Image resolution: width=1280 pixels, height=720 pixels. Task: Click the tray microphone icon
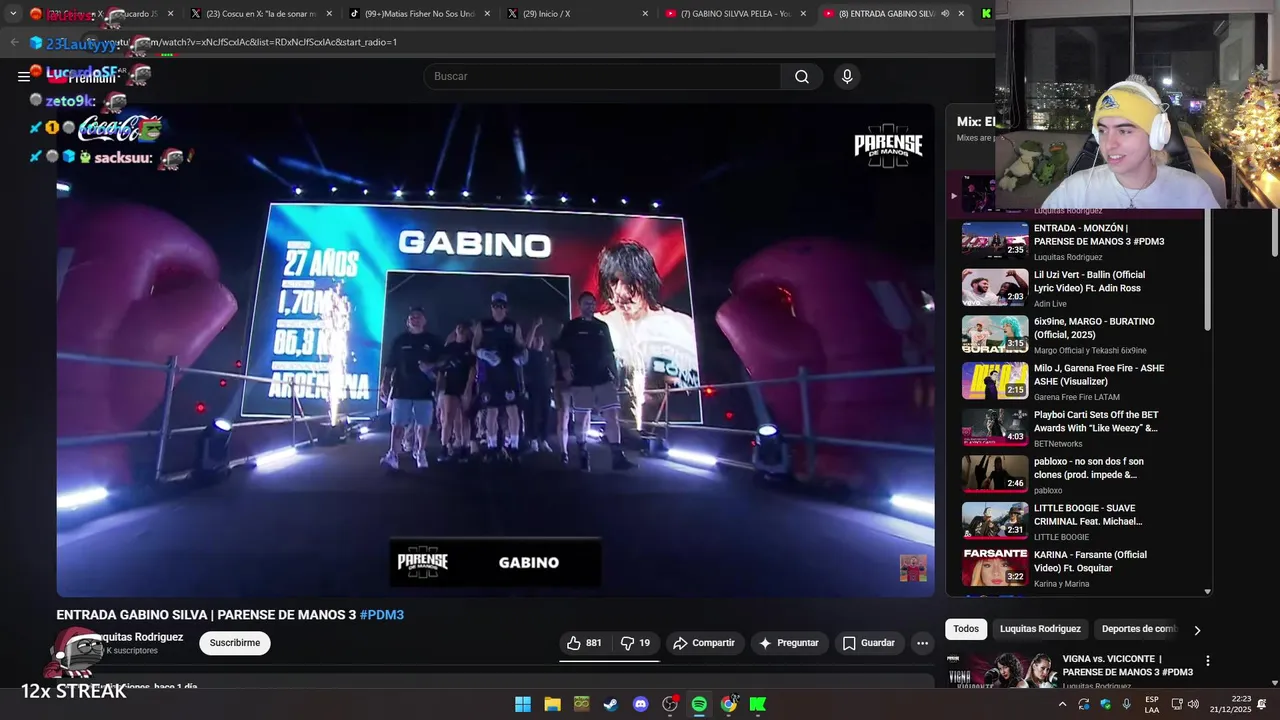(1127, 704)
